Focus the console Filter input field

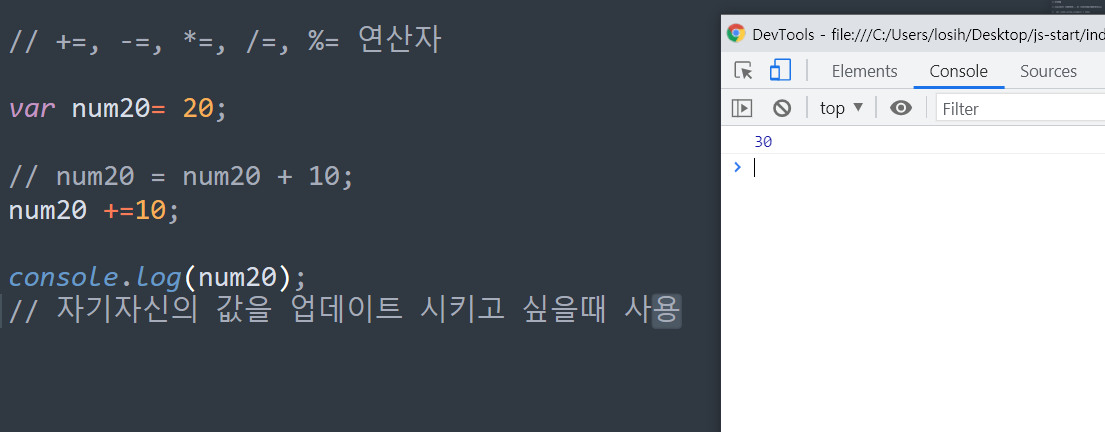[1021, 109]
